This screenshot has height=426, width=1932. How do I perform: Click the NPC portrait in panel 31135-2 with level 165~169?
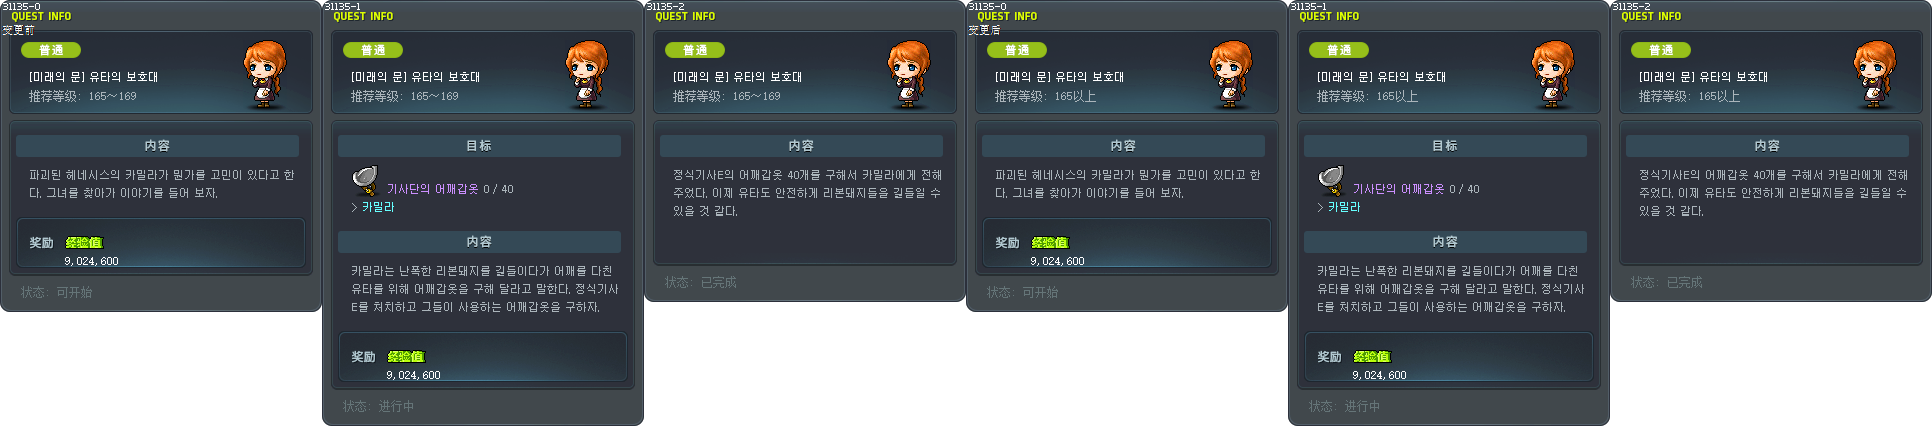point(909,74)
